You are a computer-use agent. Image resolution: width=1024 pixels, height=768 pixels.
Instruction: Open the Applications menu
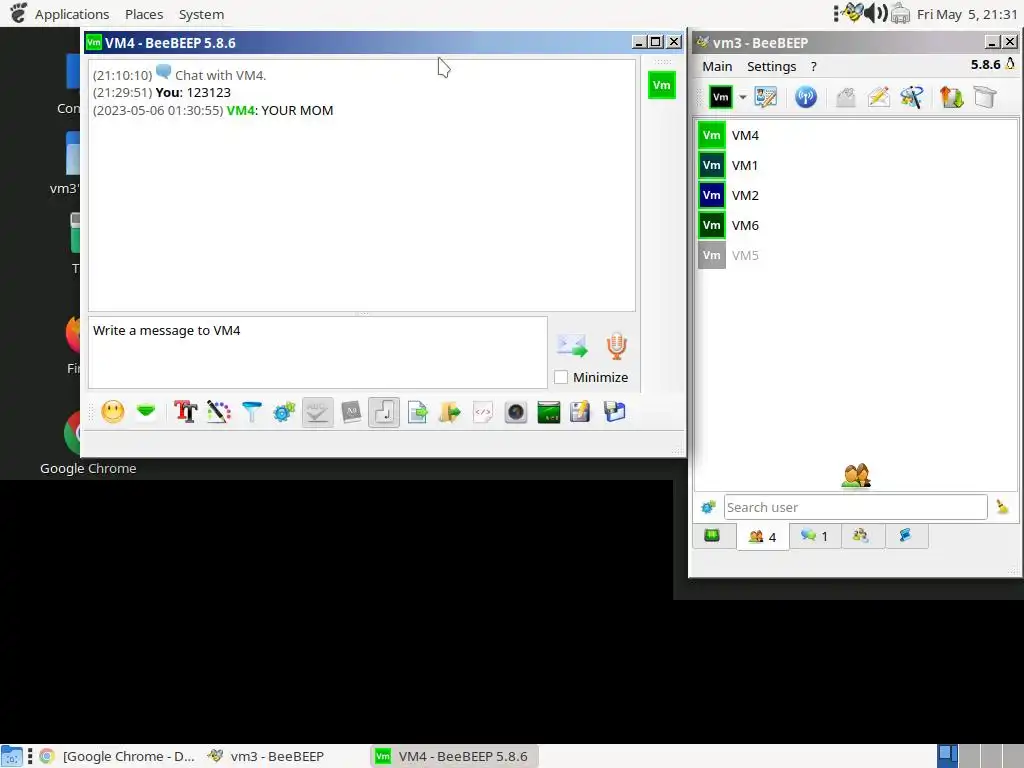(x=72, y=14)
